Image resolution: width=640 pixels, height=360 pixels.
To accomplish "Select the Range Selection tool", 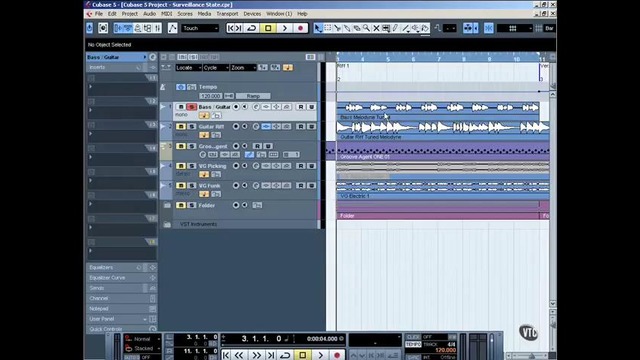I will 328,28.
